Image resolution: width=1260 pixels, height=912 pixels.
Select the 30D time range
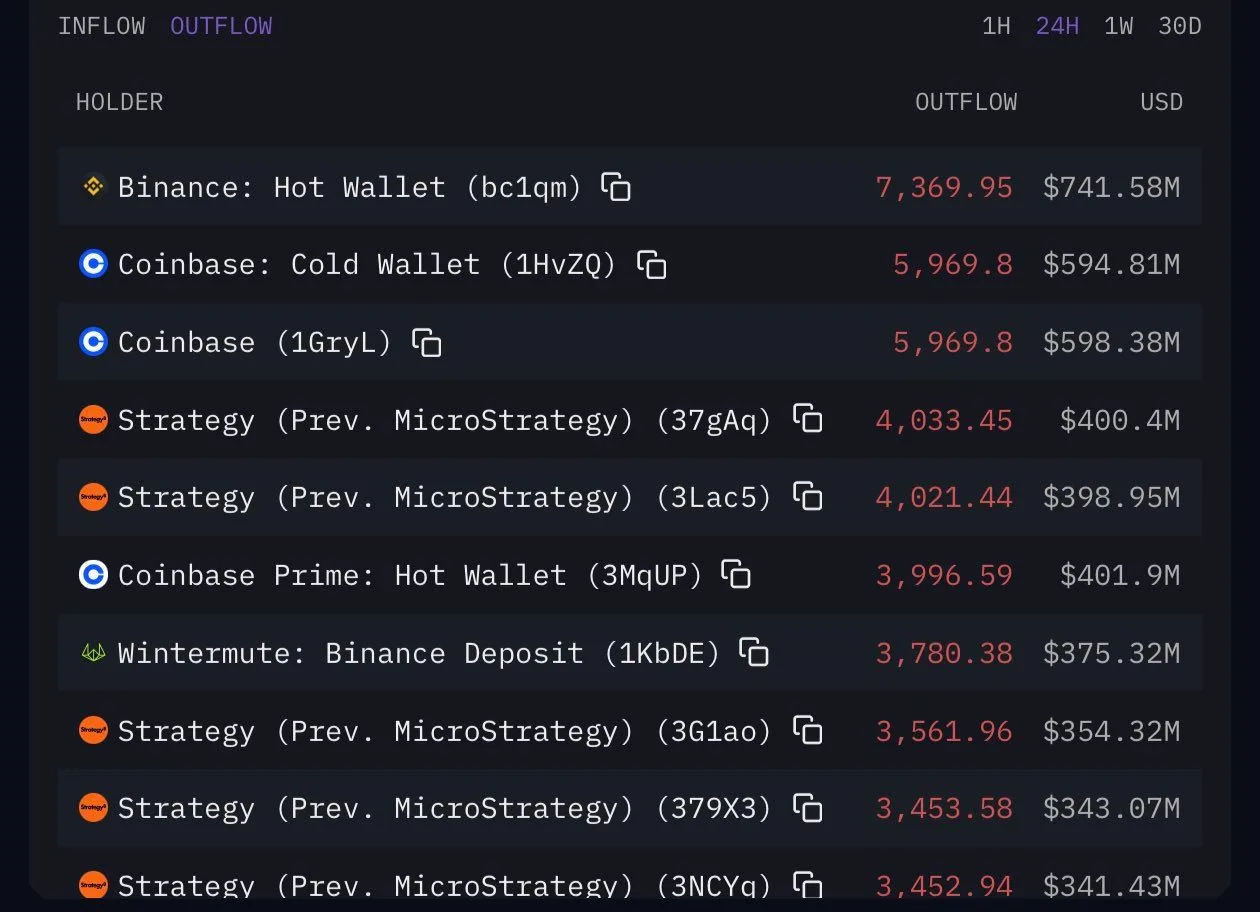pos(1179,26)
